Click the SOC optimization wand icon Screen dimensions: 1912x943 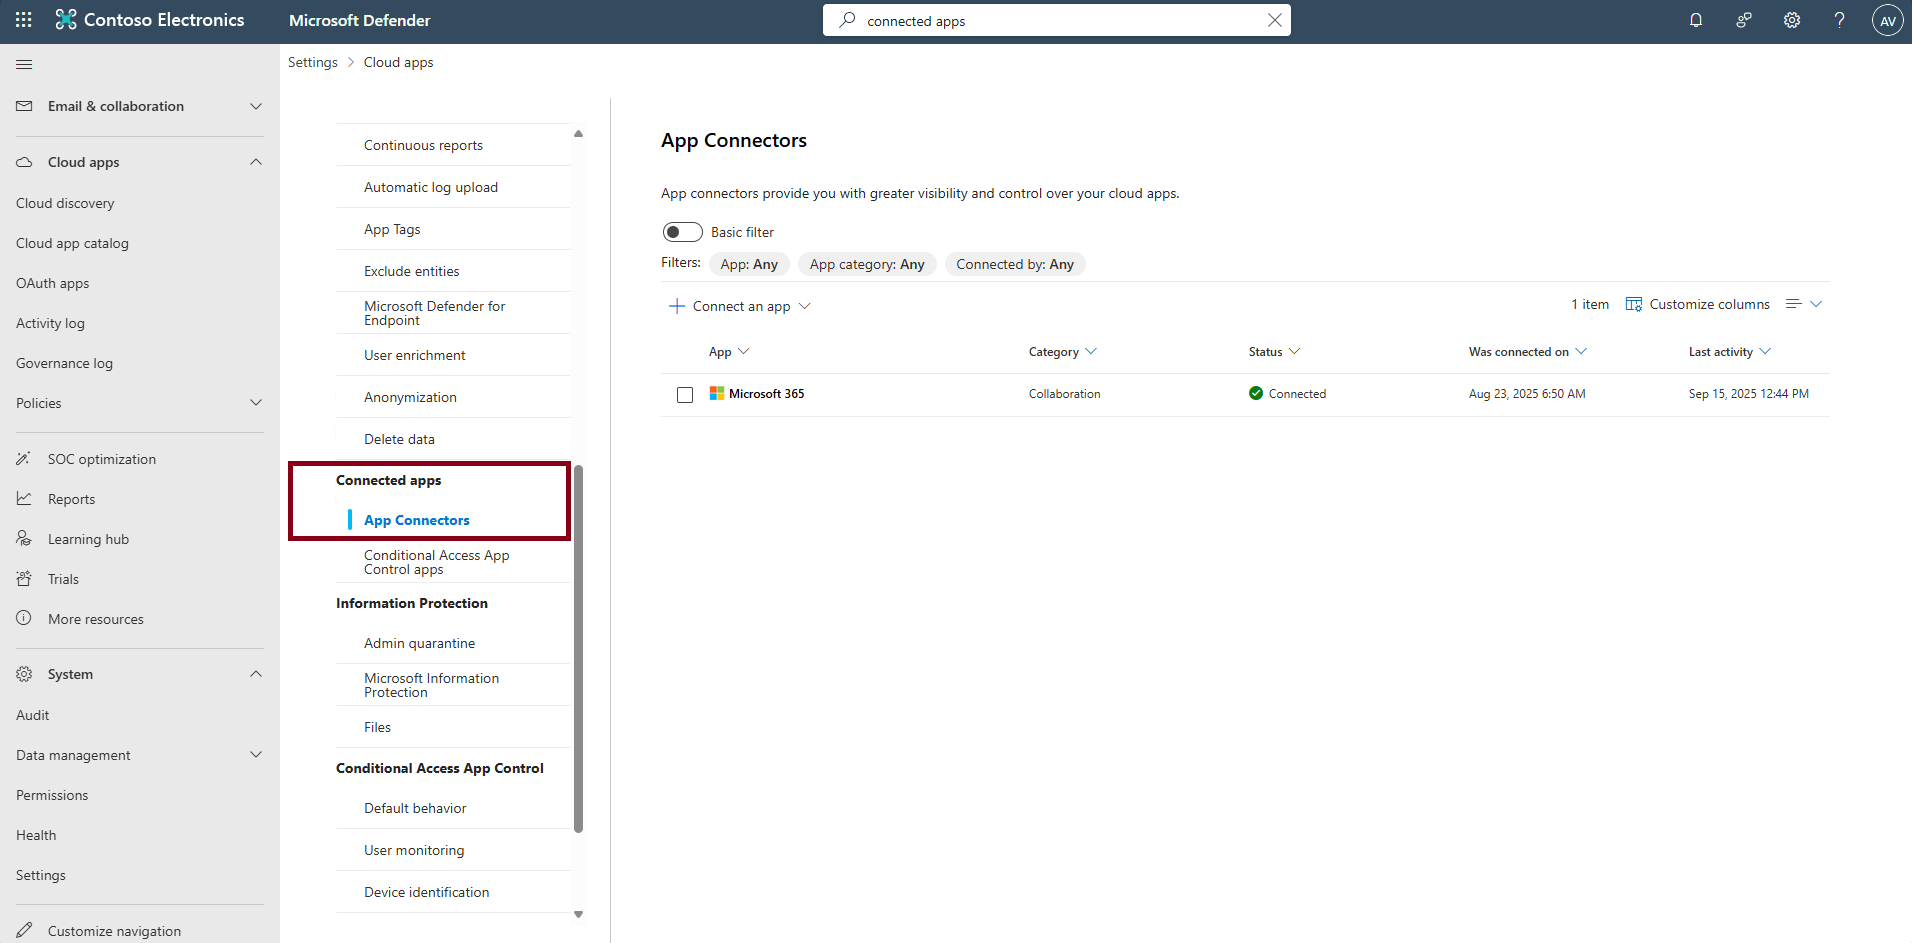point(24,459)
